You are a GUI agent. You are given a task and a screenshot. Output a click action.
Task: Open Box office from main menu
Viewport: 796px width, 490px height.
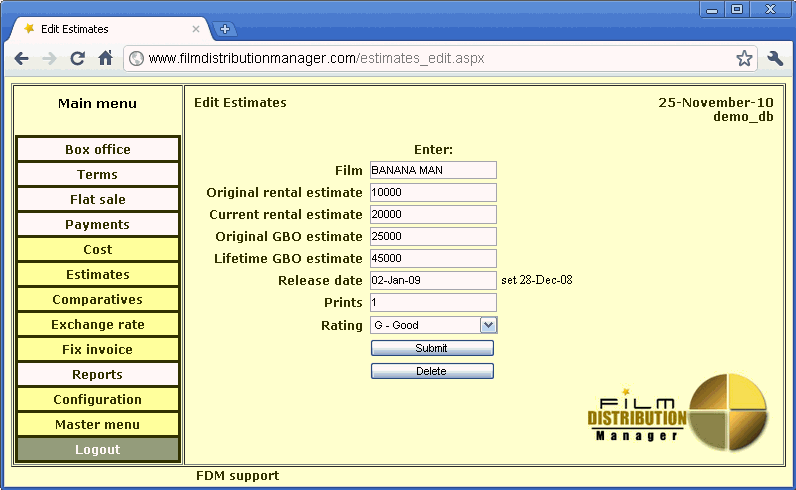(98, 150)
